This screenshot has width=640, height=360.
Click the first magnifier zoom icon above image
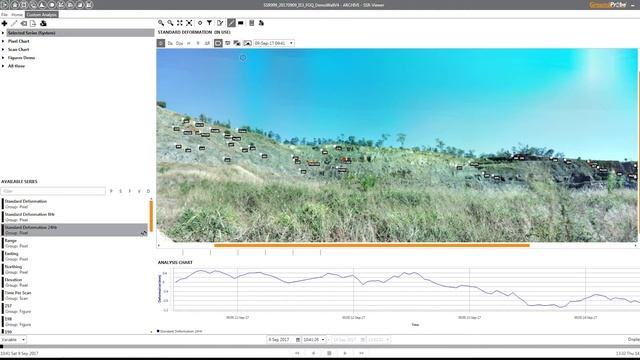click(161, 23)
